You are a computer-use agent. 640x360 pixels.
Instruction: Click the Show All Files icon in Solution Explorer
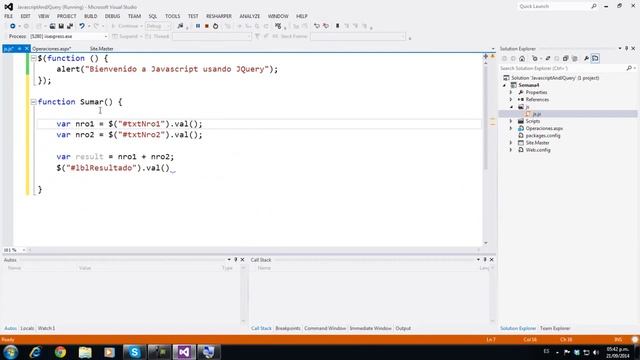click(x=575, y=58)
